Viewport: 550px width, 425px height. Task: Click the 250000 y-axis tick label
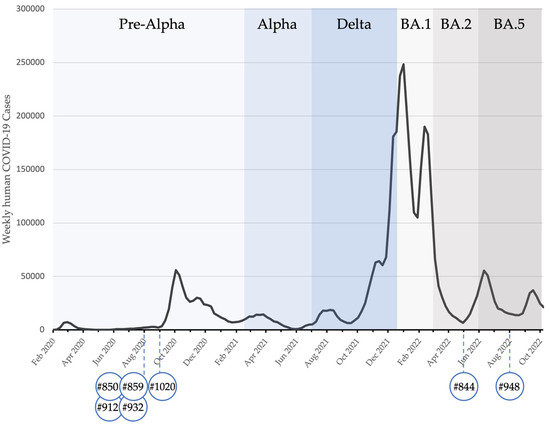[x=31, y=62]
